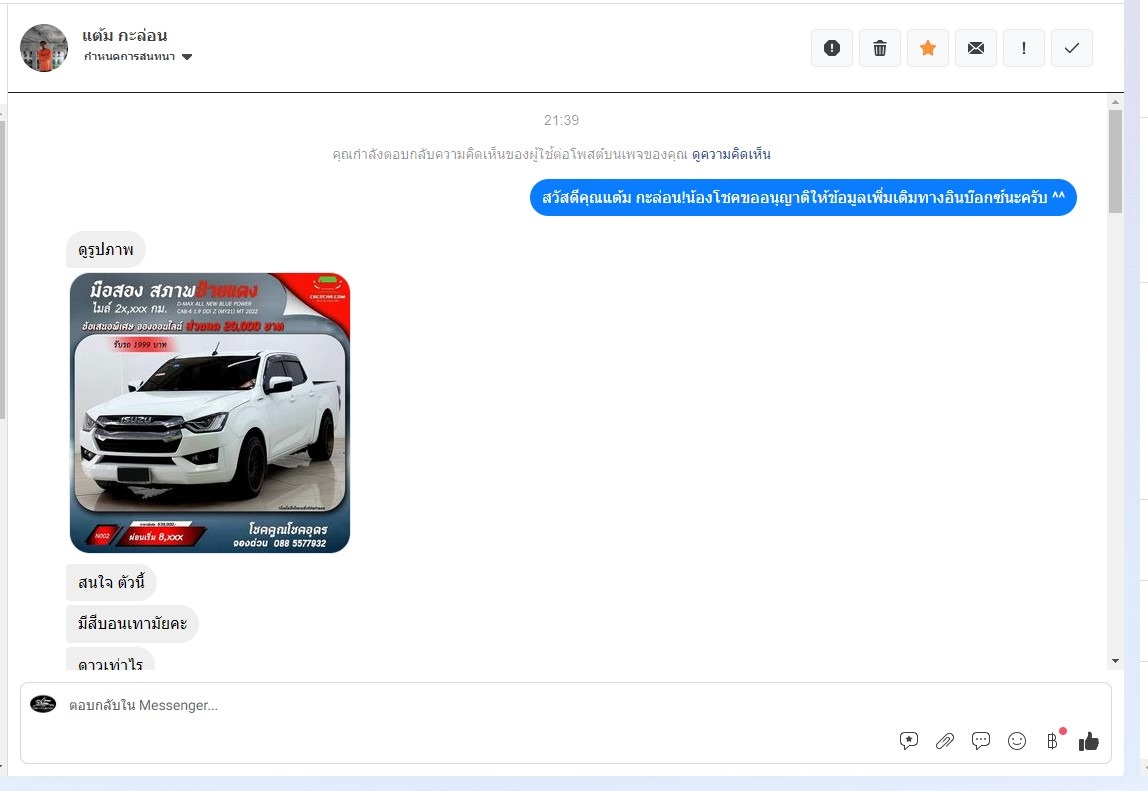Open saved replies star-bubble icon

click(x=909, y=741)
